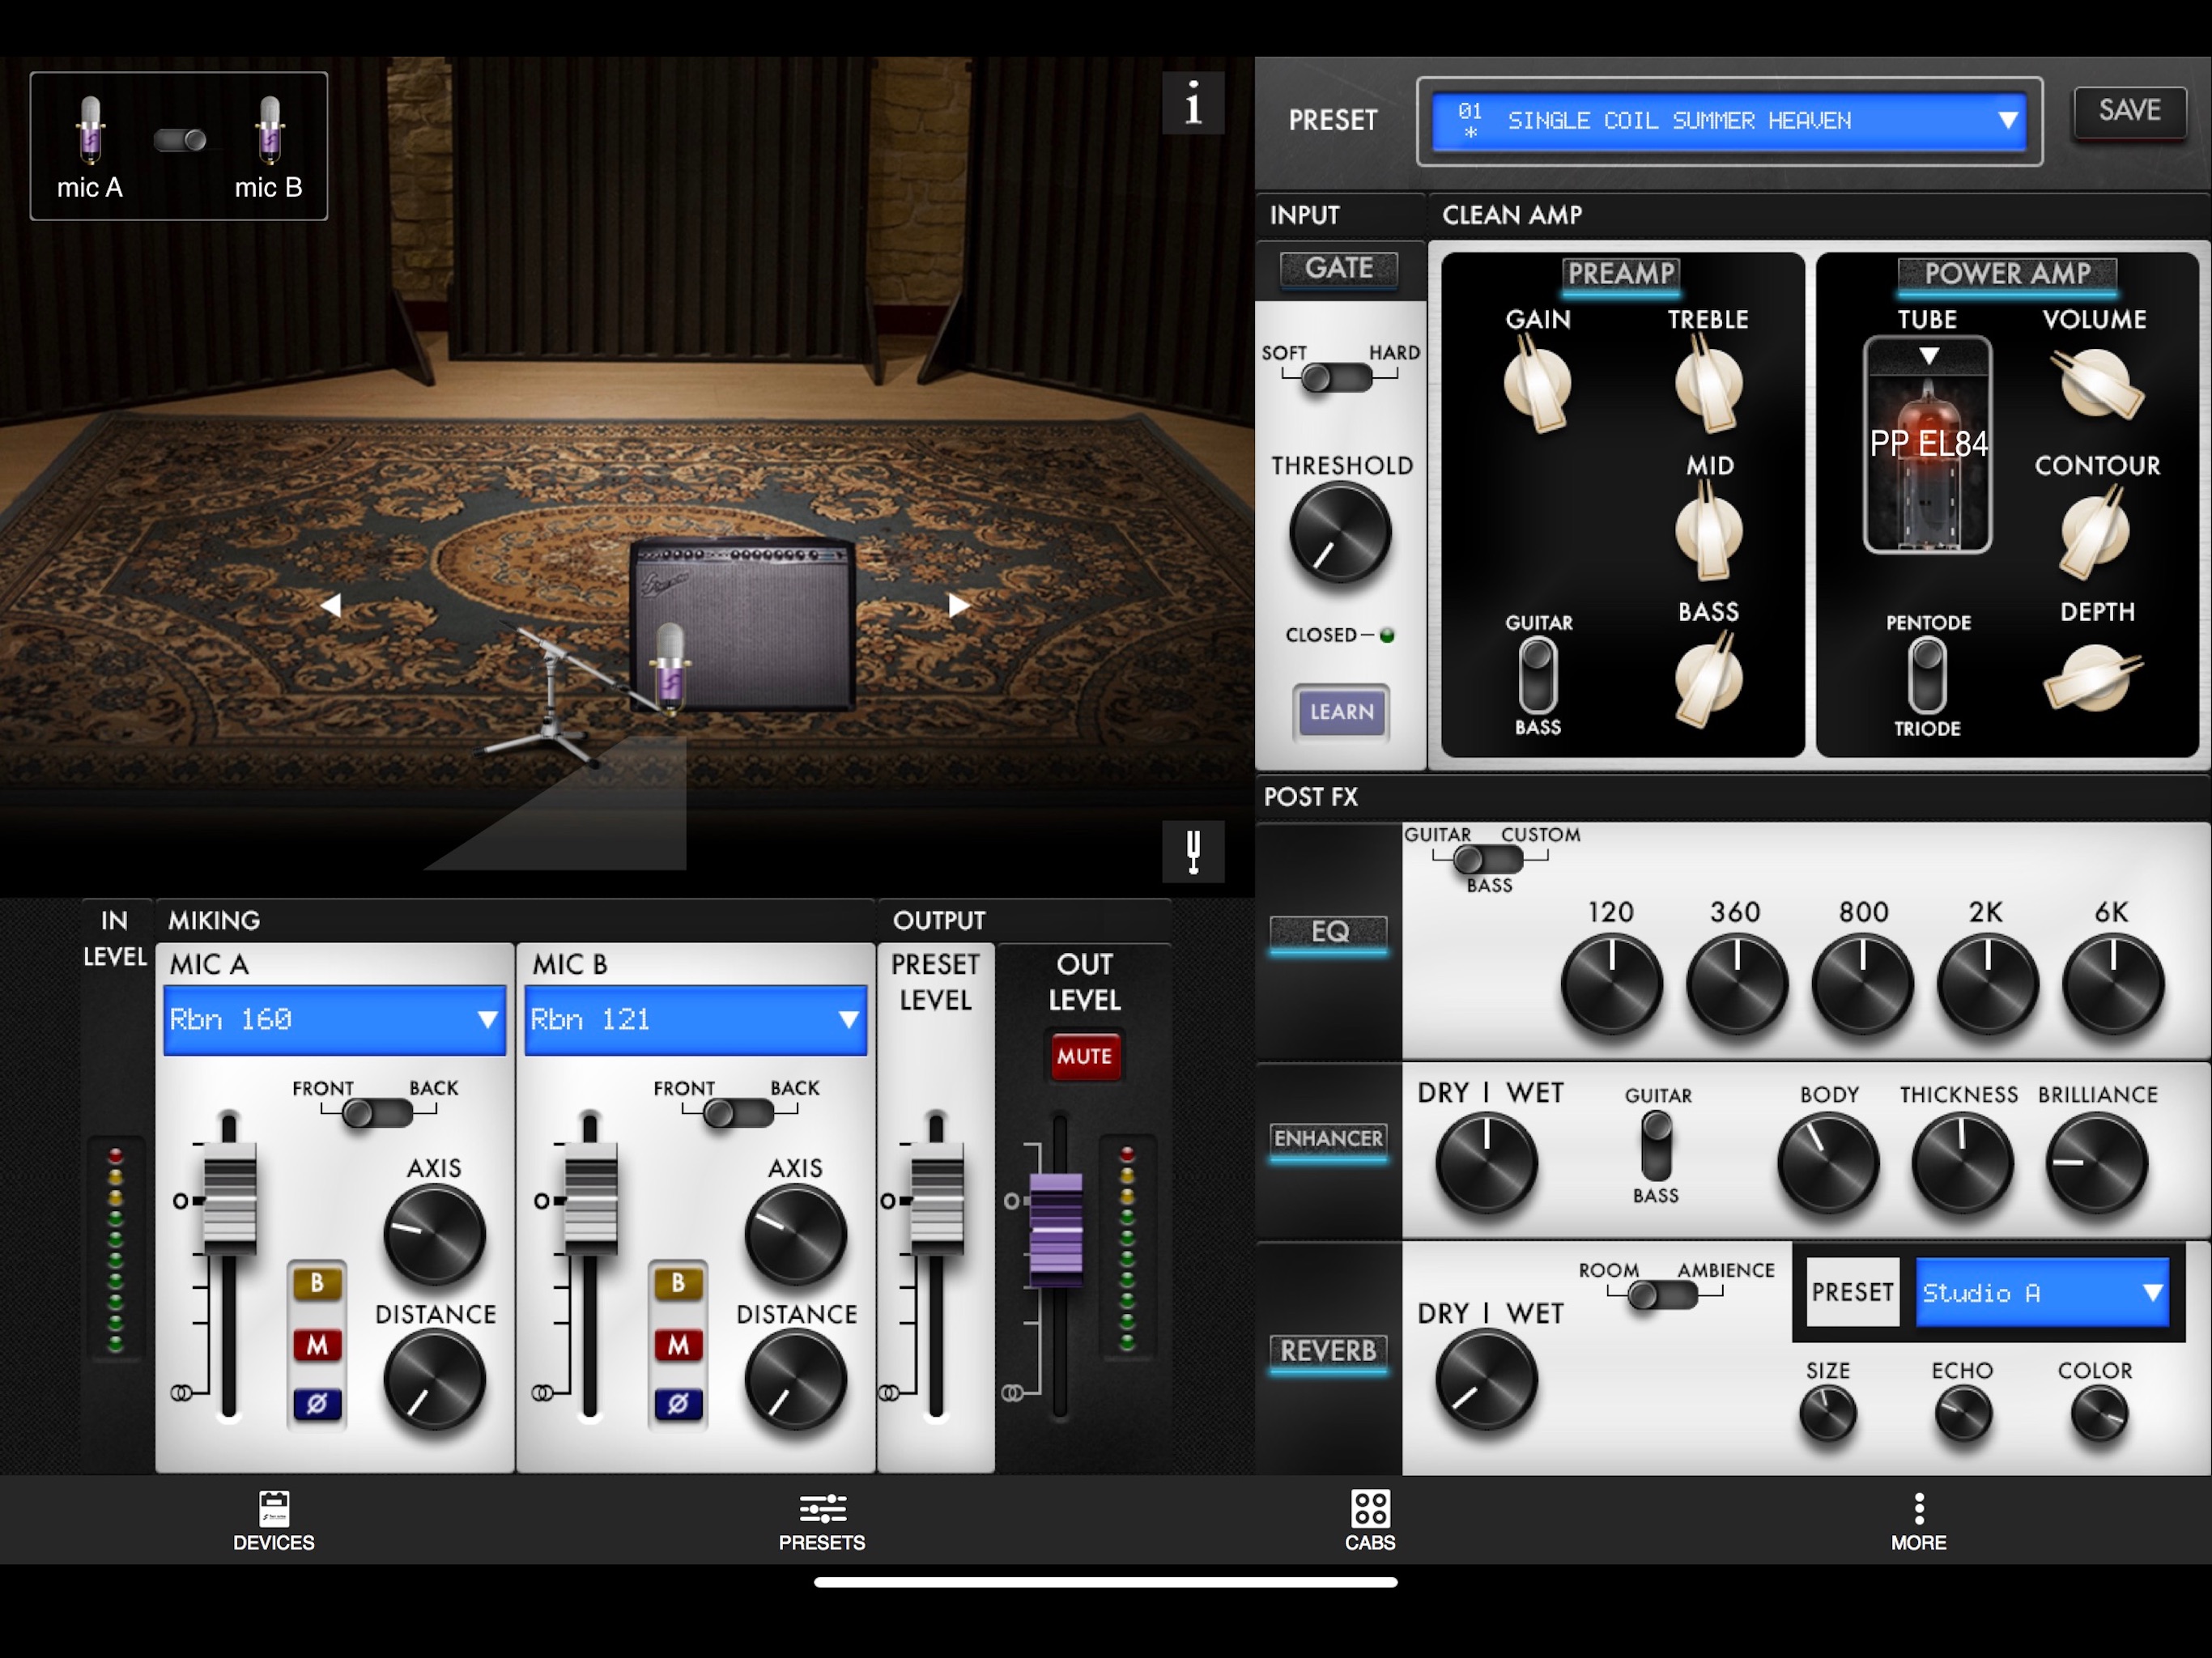This screenshot has width=2212, height=1658.
Task: Open the tuner fork icon
Action: point(1192,851)
